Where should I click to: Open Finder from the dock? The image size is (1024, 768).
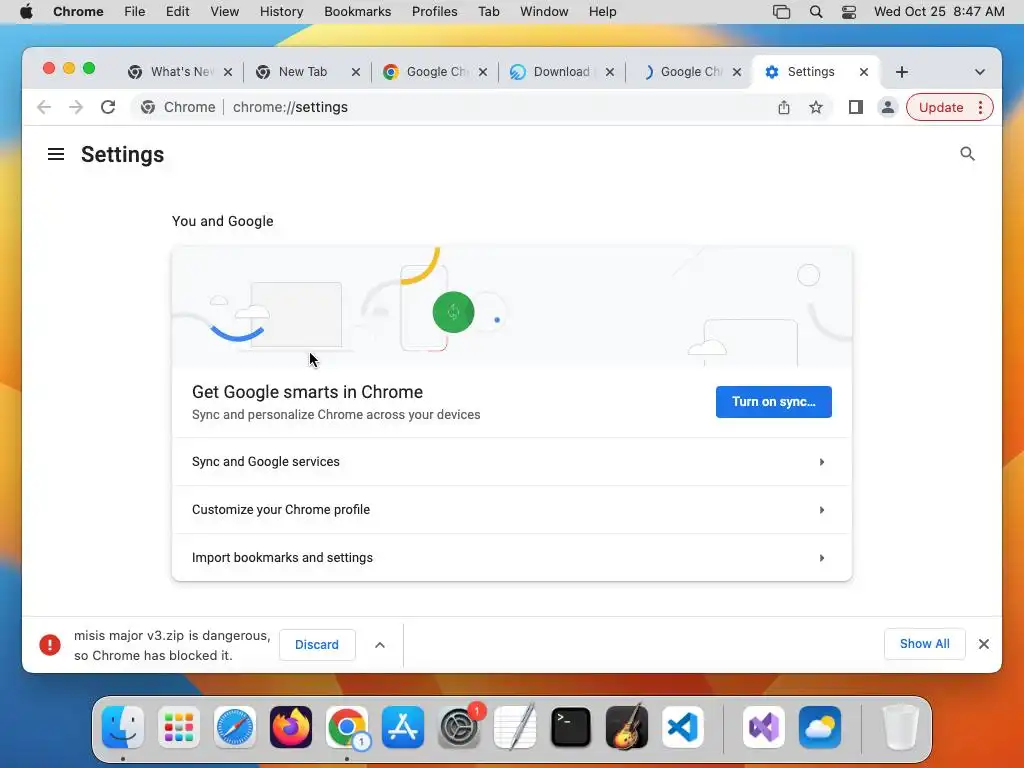pyautogui.click(x=123, y=727)
